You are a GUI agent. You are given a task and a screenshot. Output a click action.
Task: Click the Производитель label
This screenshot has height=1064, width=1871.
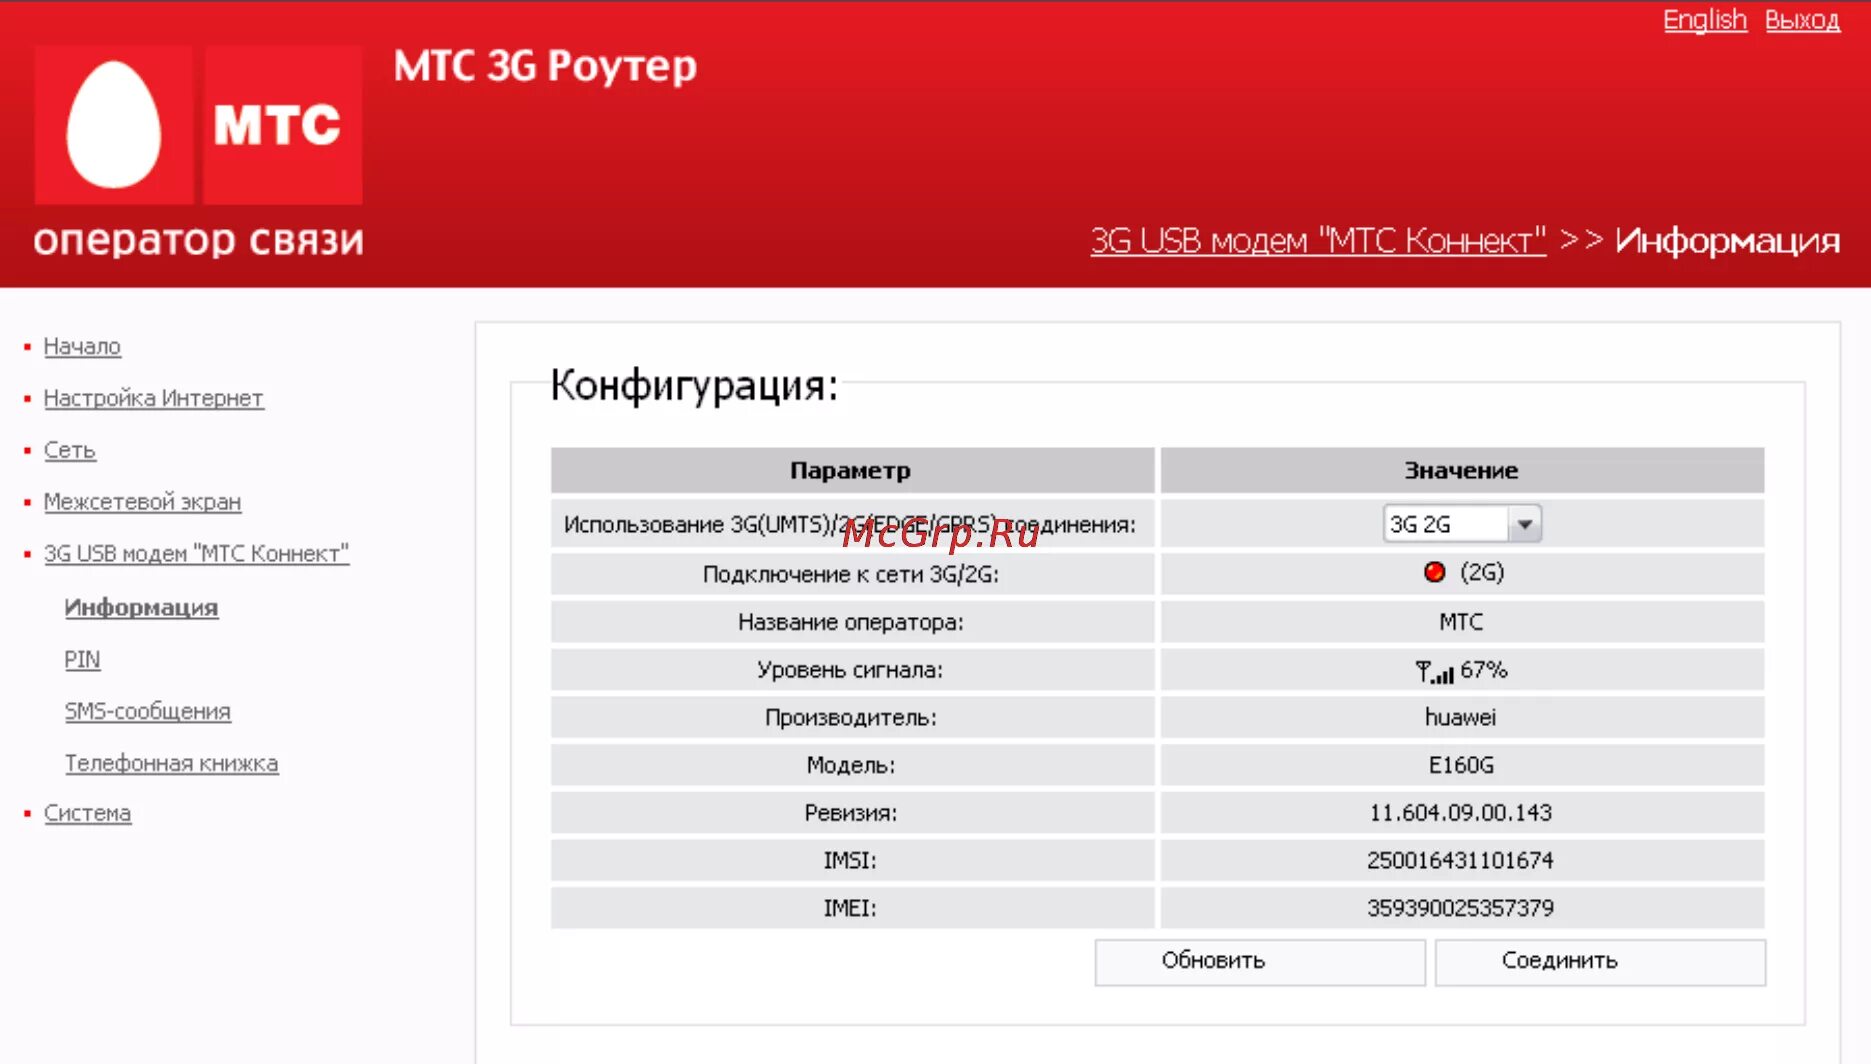point(851,717)
